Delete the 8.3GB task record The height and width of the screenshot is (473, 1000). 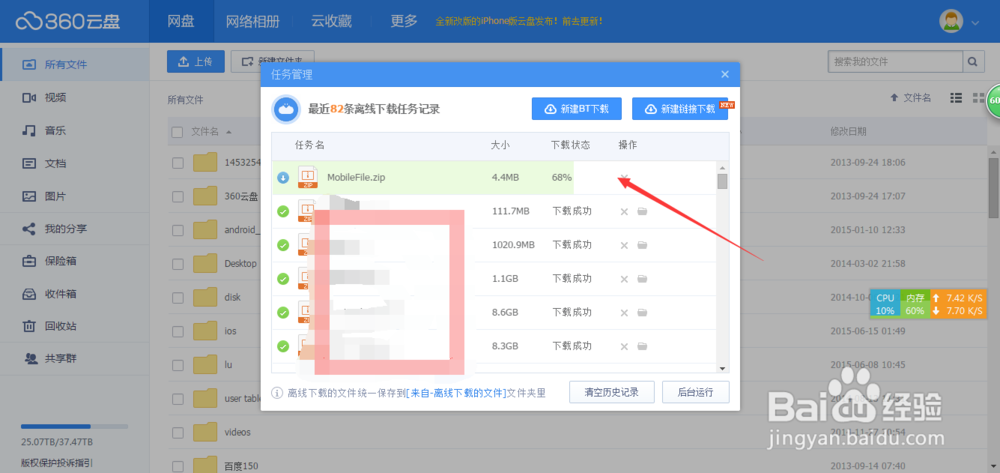(624, 346)
